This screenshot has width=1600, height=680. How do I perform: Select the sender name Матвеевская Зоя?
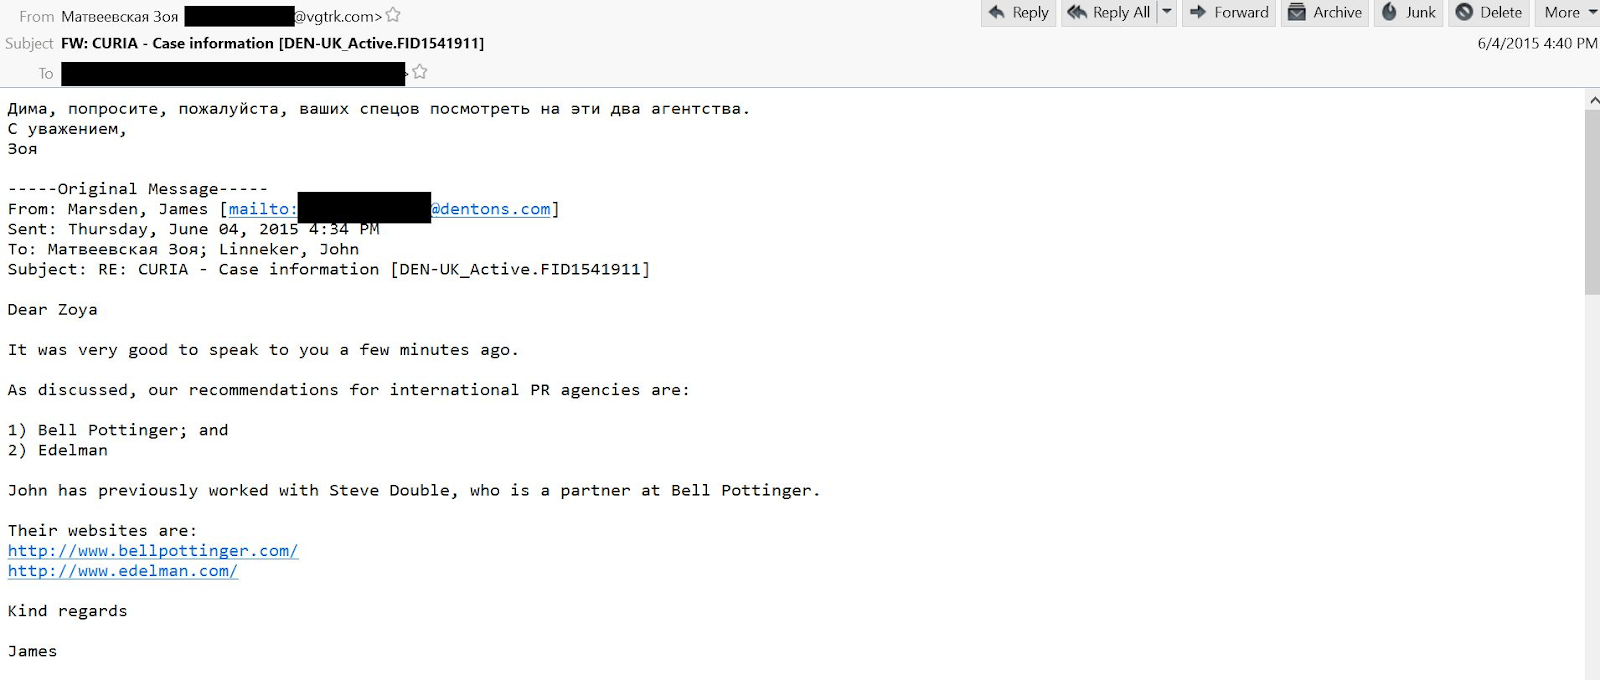pyautogui.click(x=120, y=16)
